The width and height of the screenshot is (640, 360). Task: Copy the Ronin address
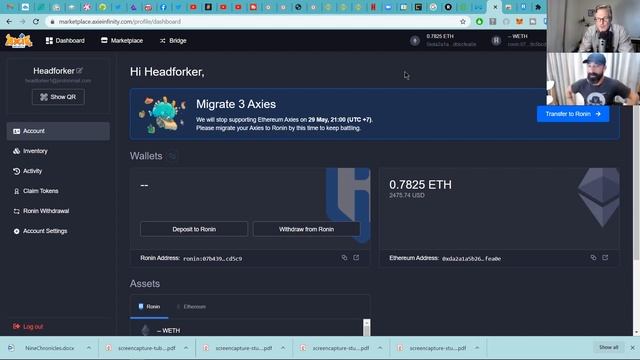pyautogui.click(x=344, y=258)
